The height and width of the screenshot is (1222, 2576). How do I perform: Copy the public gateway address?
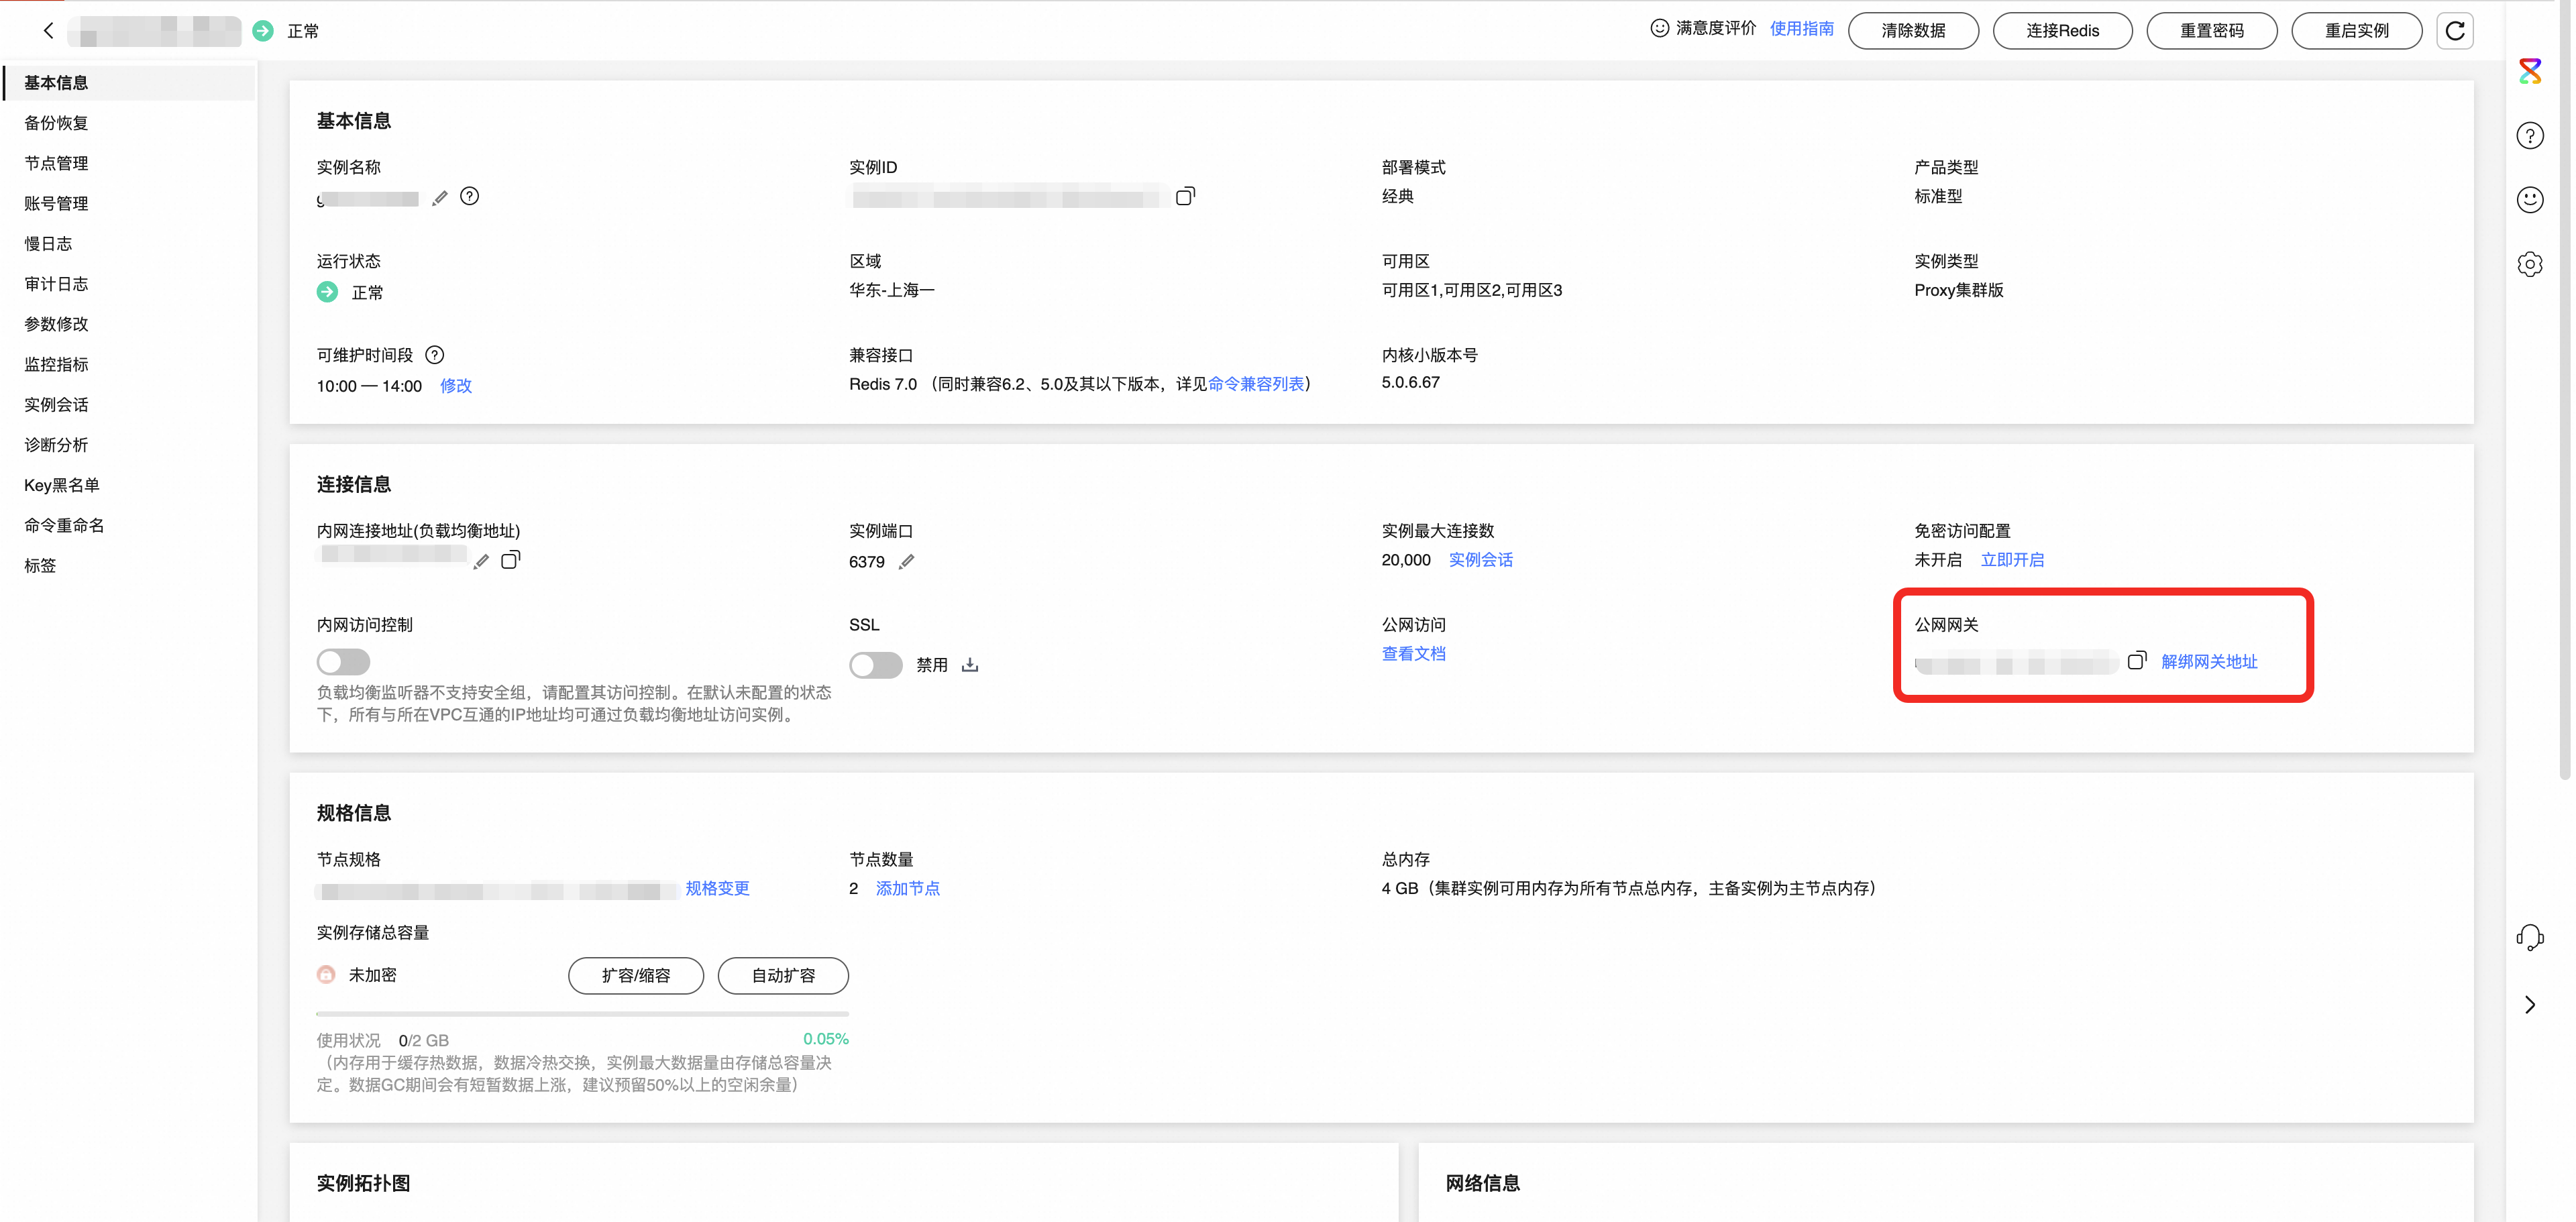click(2136, 661)
